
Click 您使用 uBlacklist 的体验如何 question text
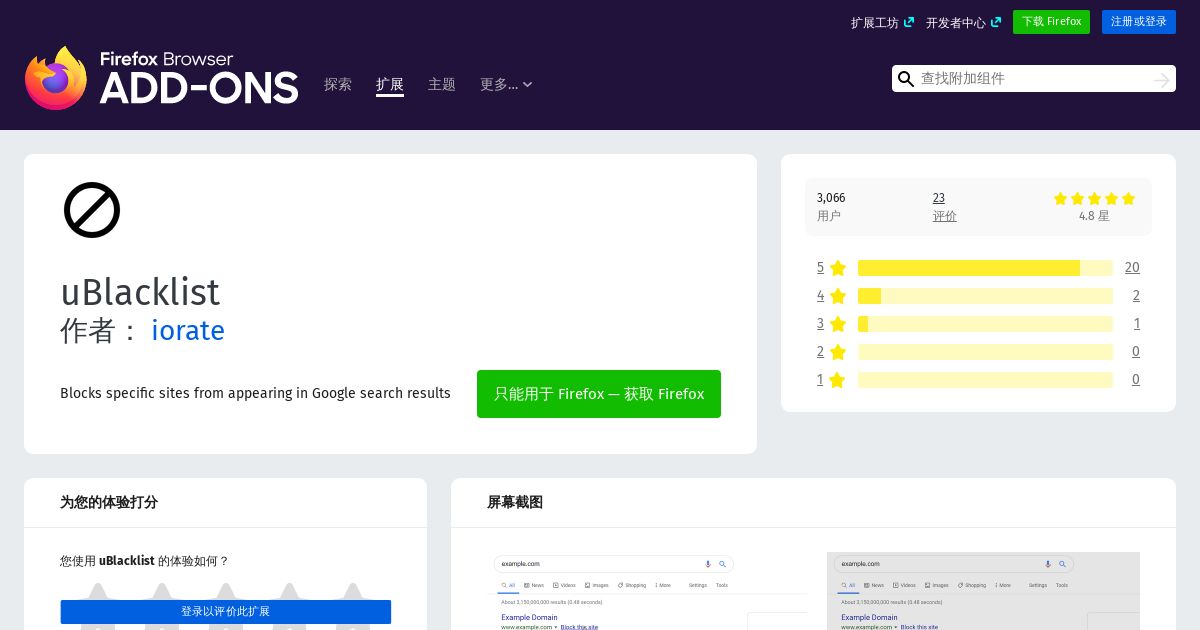(145, 561)
